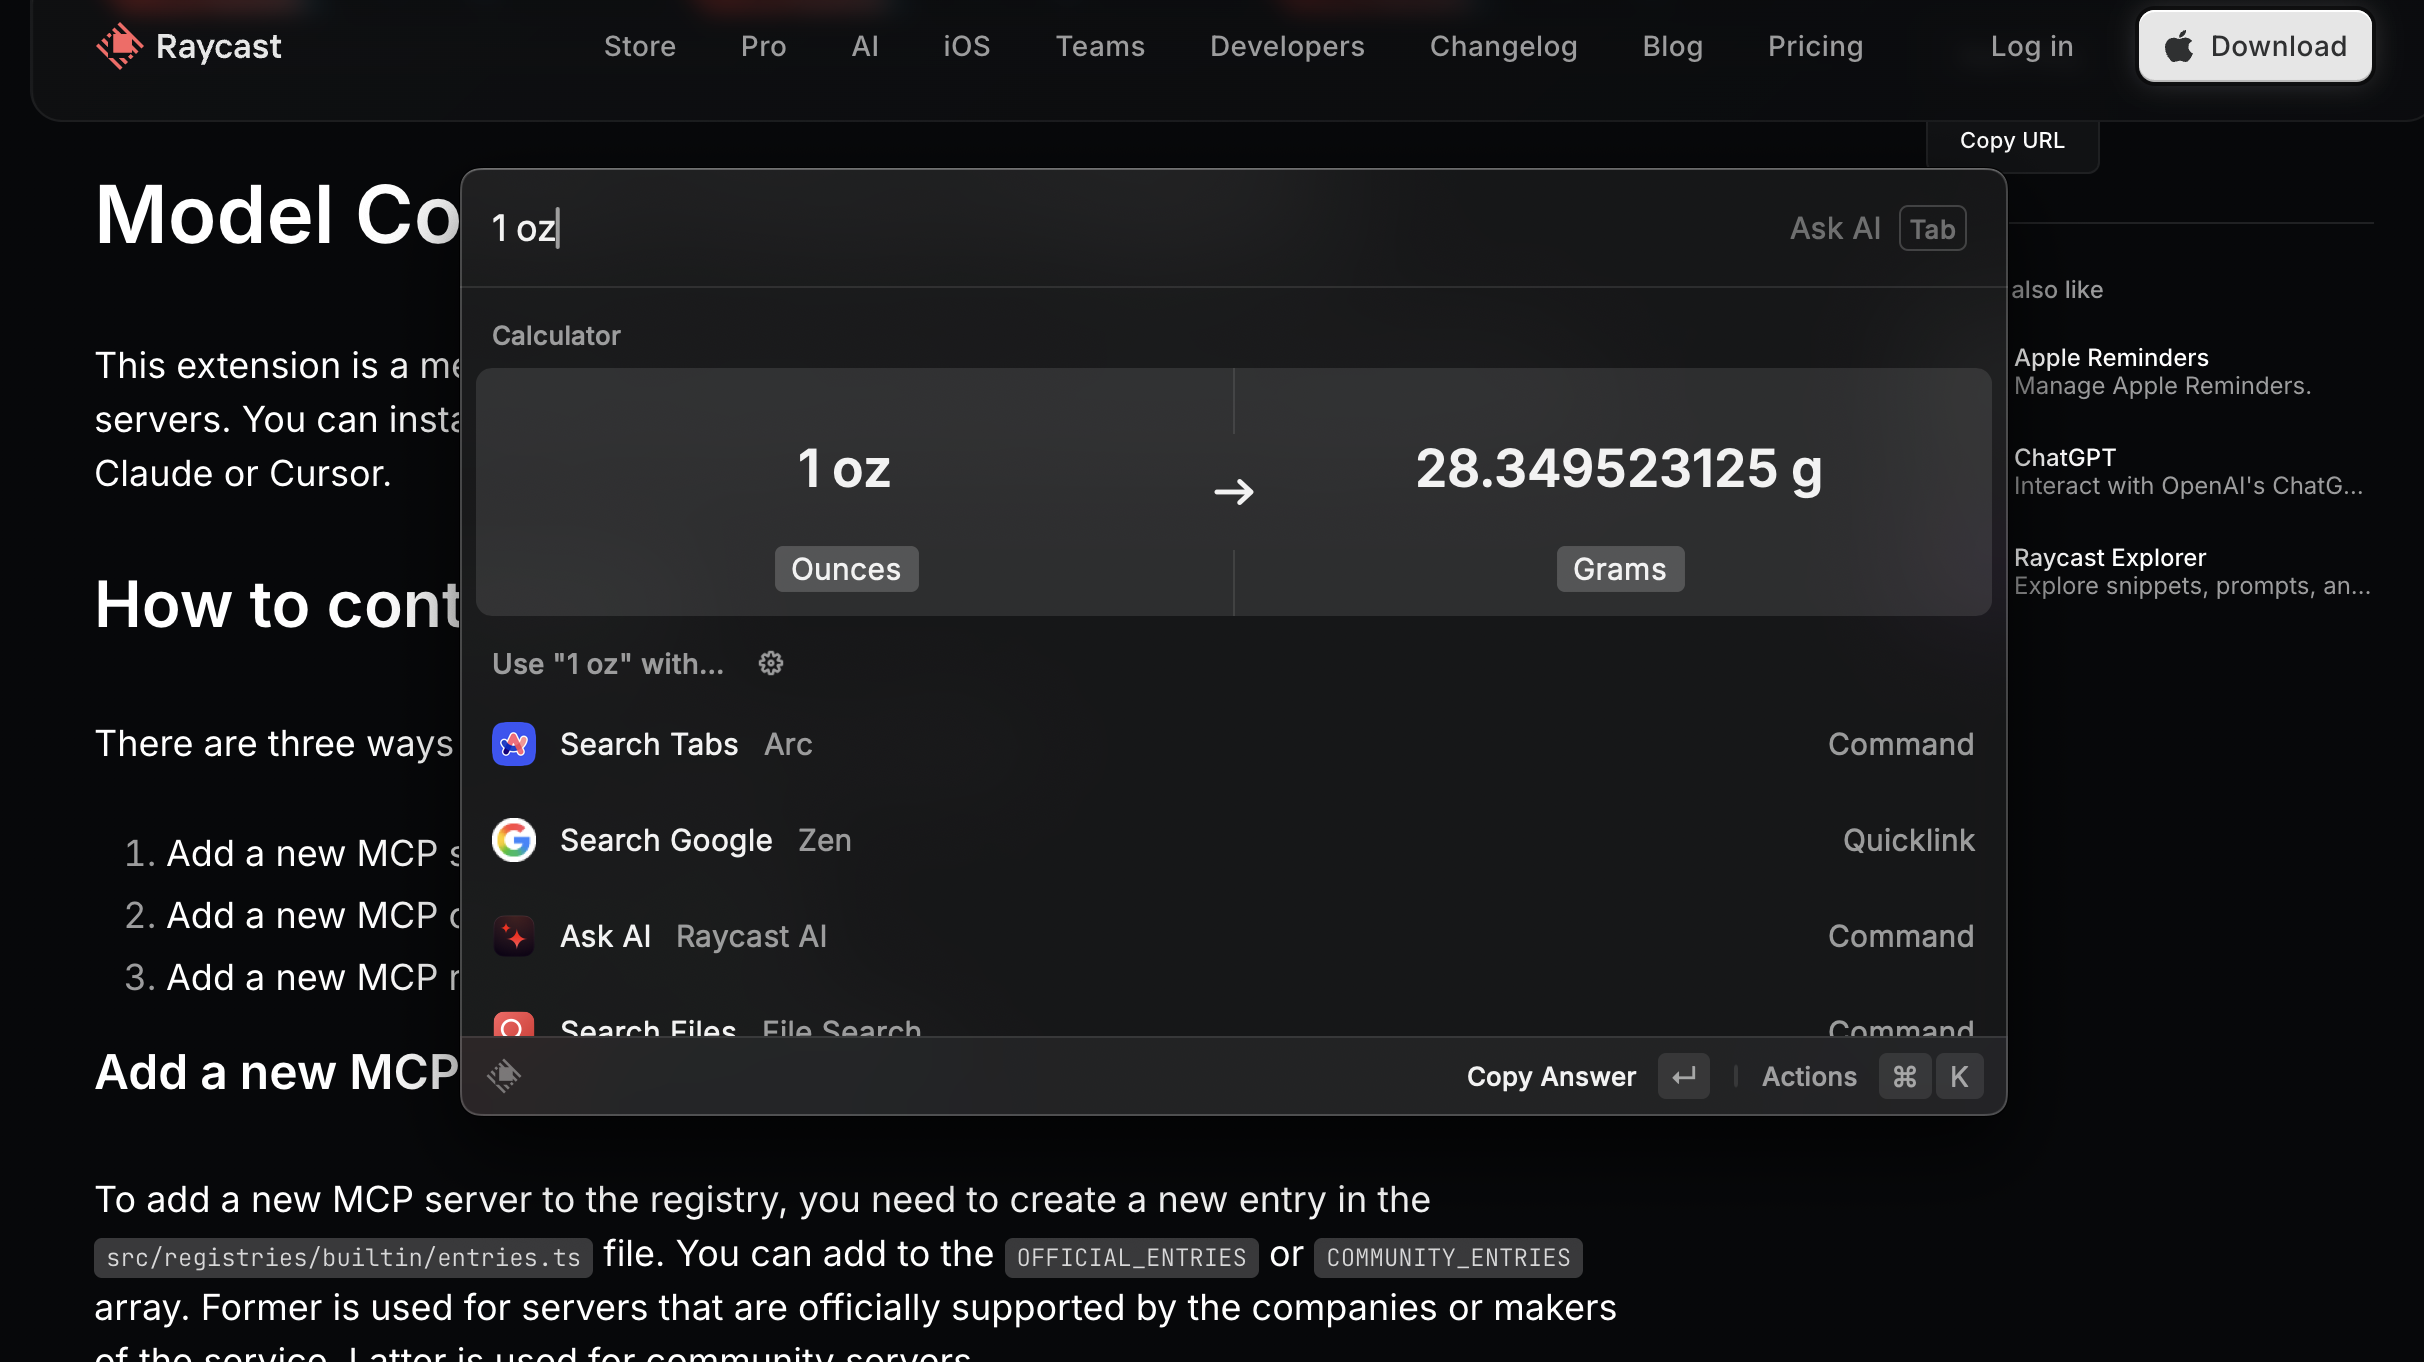Click Raycast icon in launcher bottom bar
This screenshot has height=1362, width=2424.
pos(504,1076)
